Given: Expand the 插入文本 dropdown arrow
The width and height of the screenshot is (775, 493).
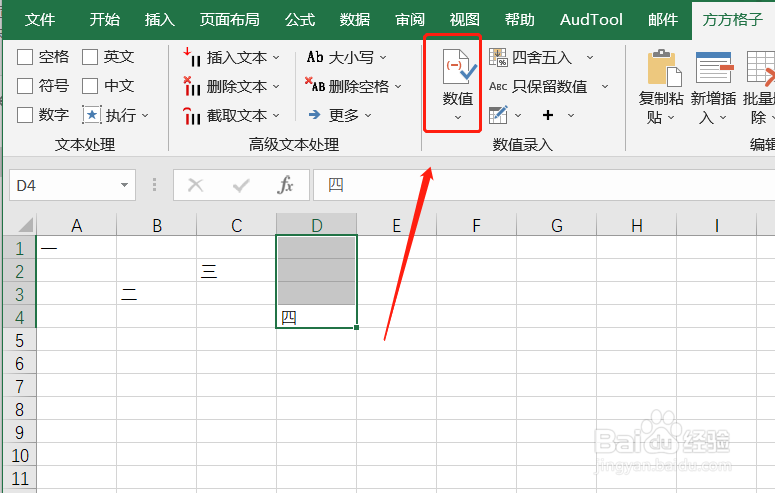Looking at the screenshot, I should tap(276, 58).
